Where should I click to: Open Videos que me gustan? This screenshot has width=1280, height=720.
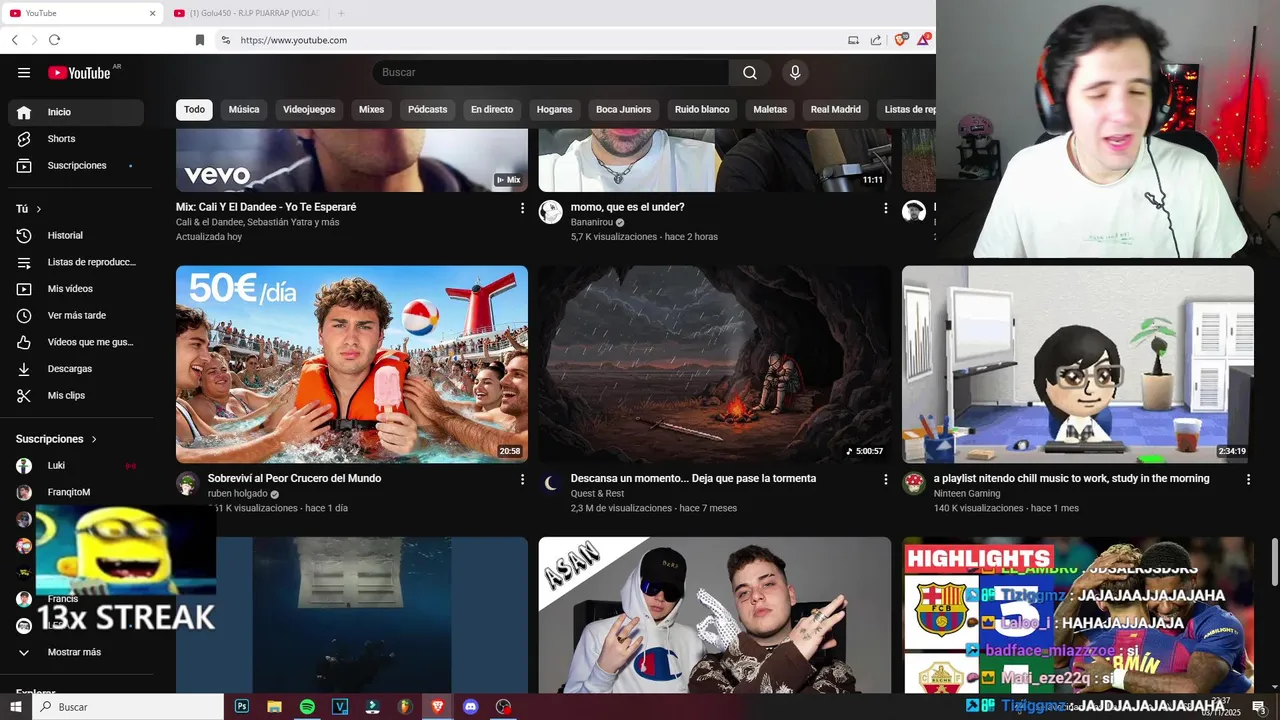[76, 342]
